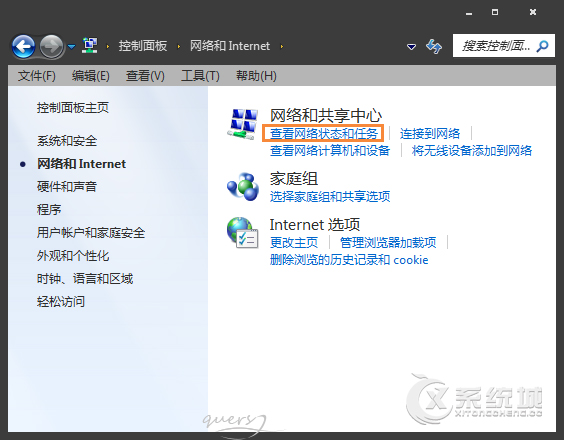Click the Refresh icon in the address bar
564x440 pixels.
[434, 46]
